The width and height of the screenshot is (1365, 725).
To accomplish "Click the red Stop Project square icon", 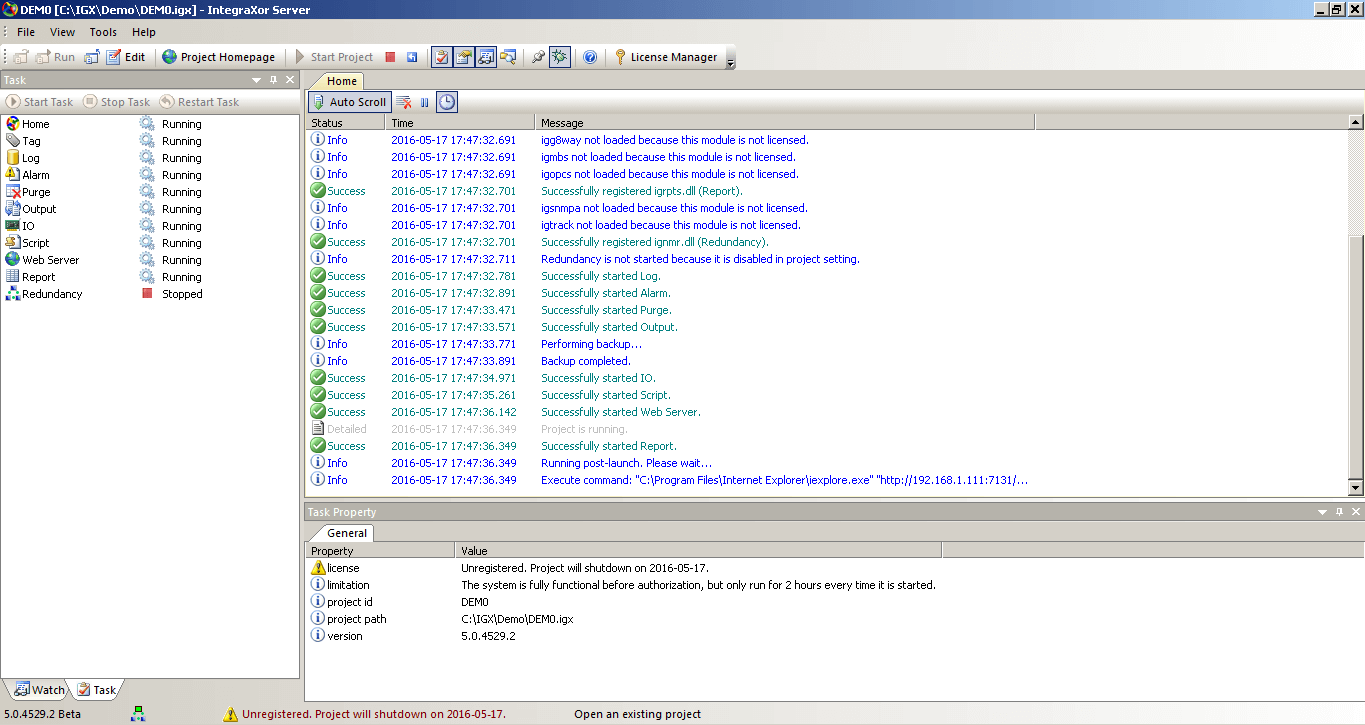I will coord(390,57).
